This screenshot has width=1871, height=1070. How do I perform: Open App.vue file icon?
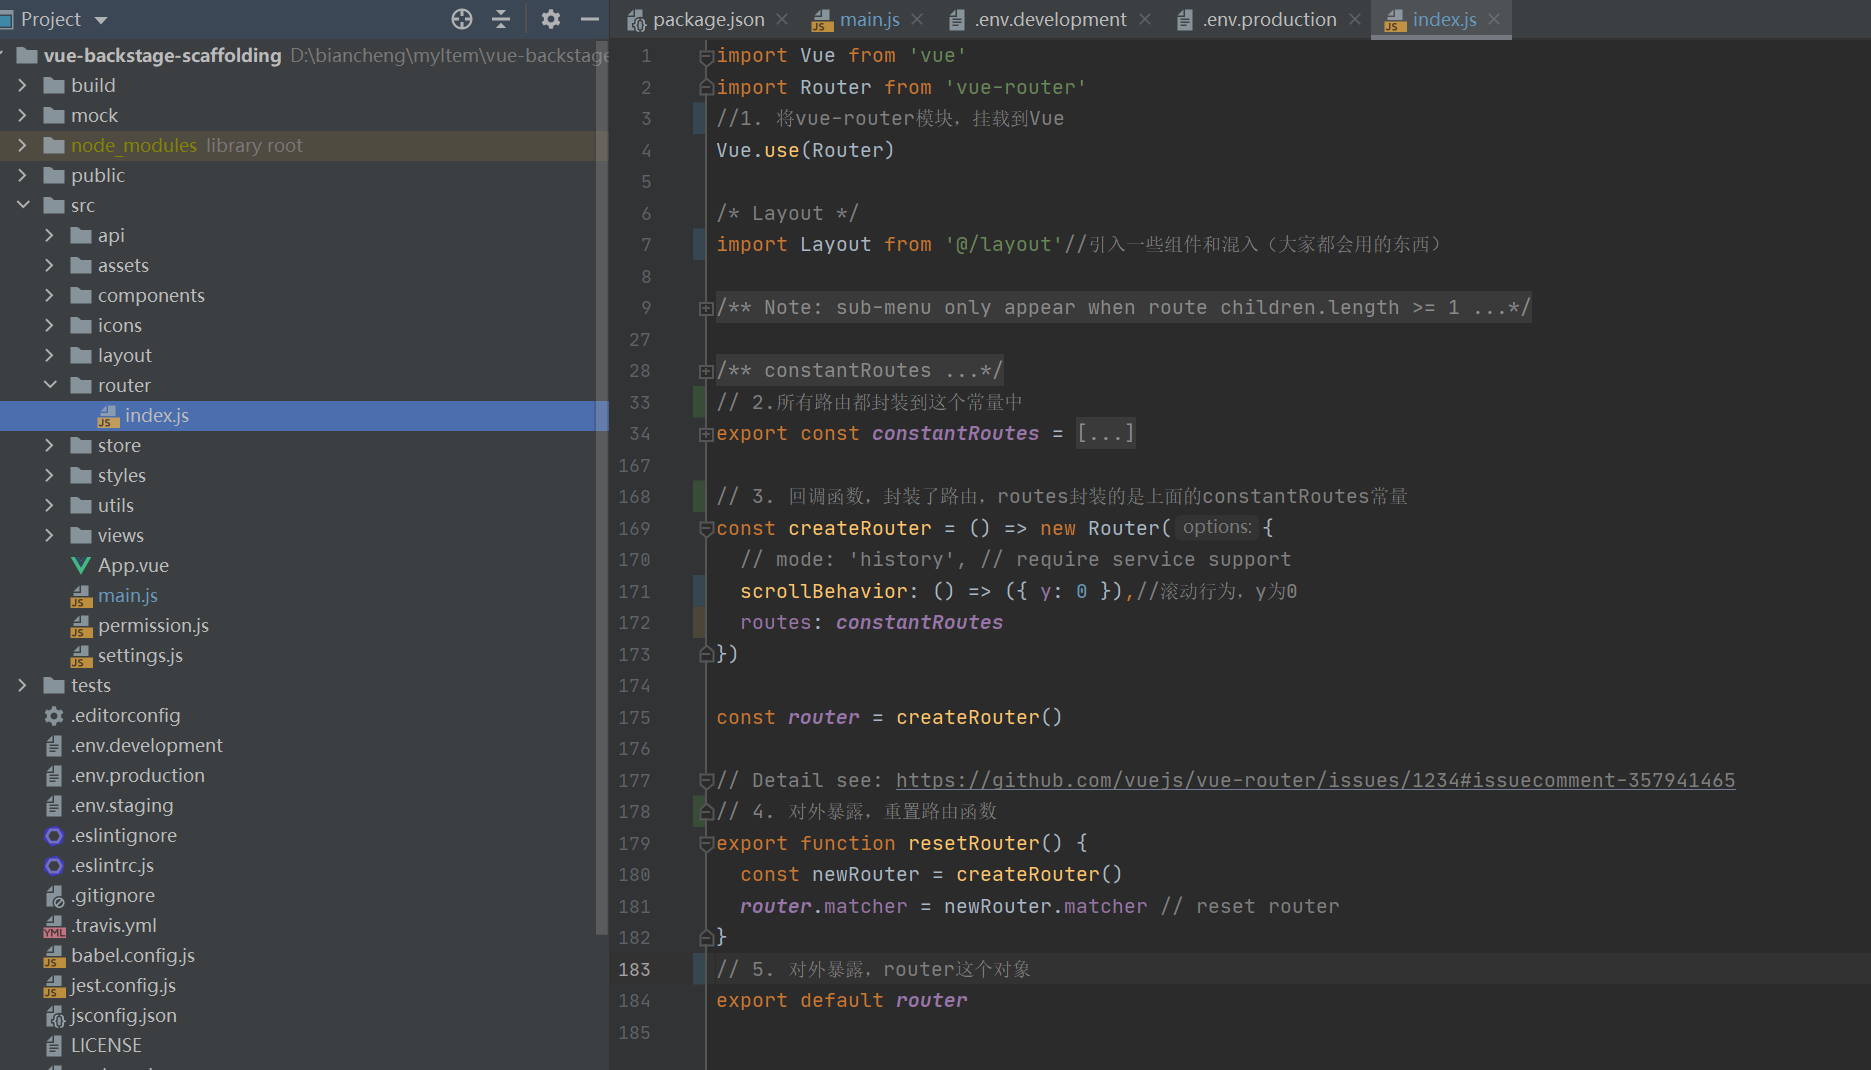[81, 565]
